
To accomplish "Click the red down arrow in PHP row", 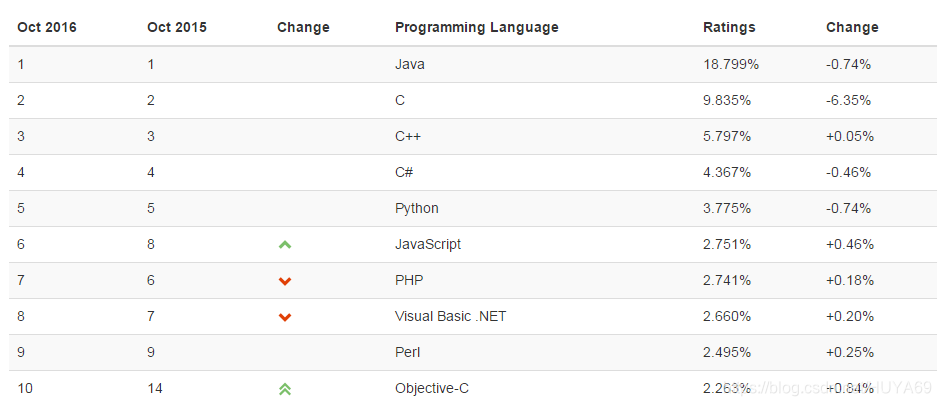I will [x=285, y=281].
